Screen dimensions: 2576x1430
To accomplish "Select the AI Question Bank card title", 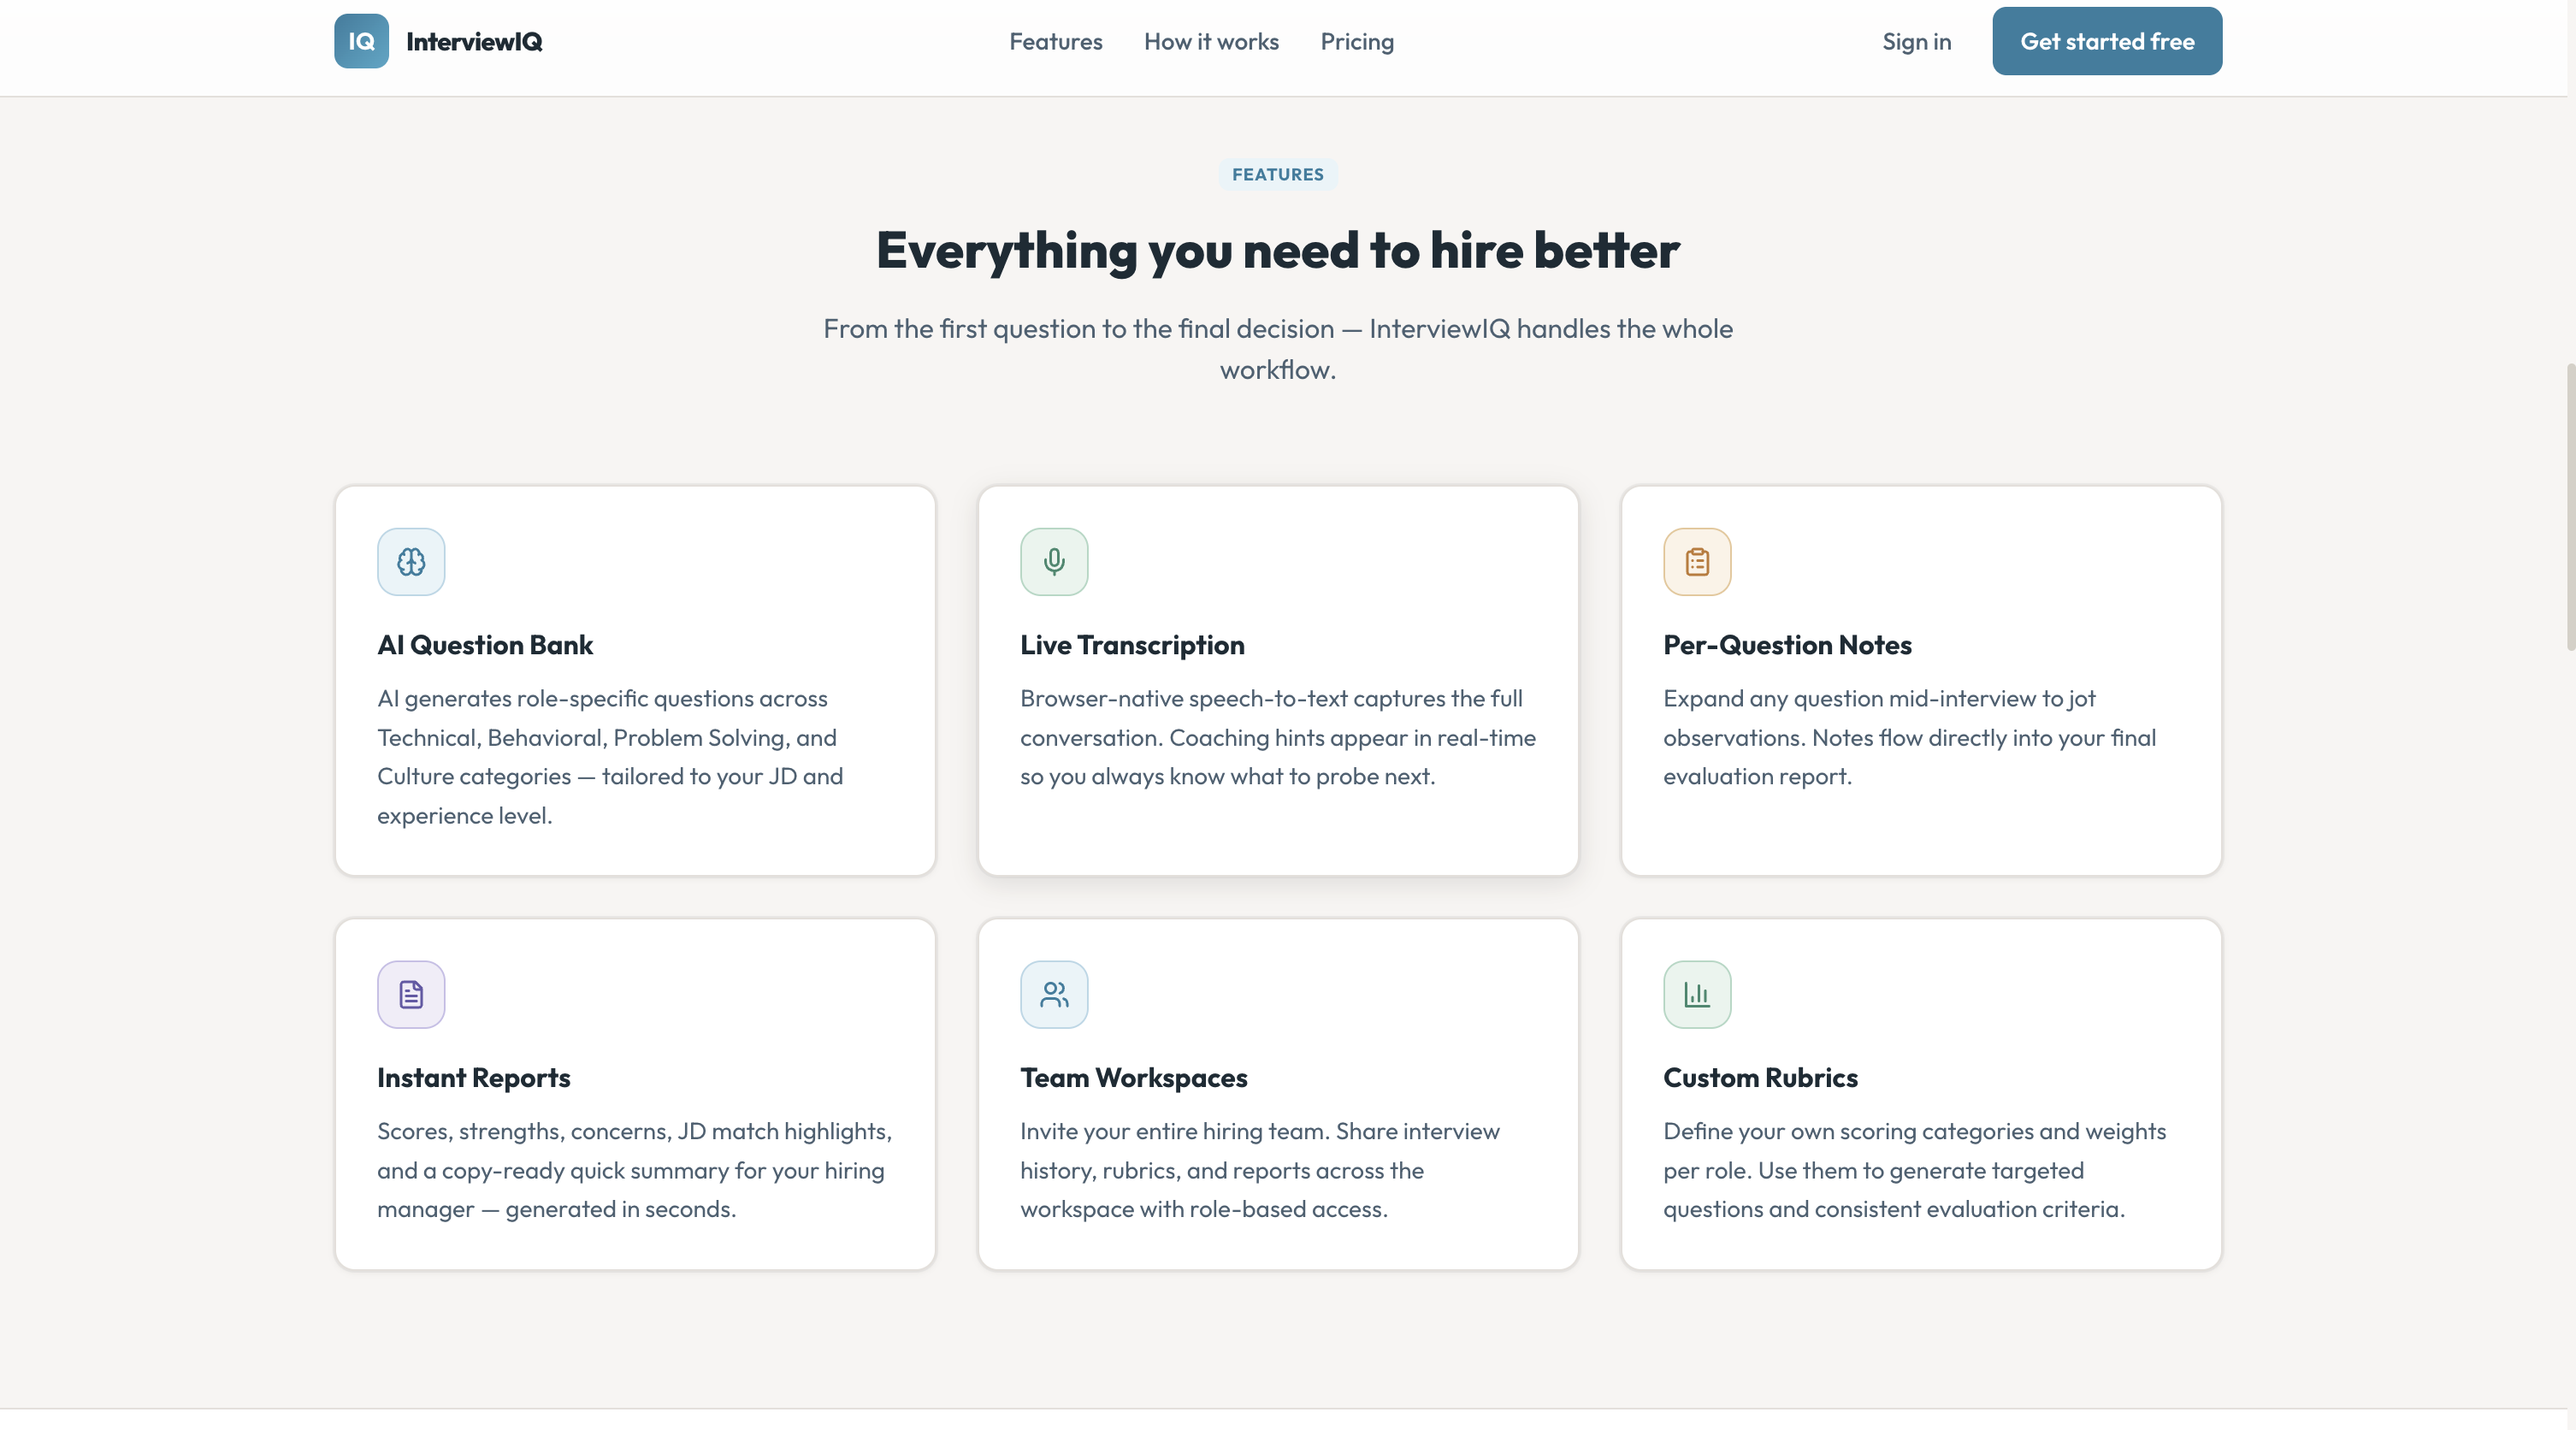I will pos(485,645).
